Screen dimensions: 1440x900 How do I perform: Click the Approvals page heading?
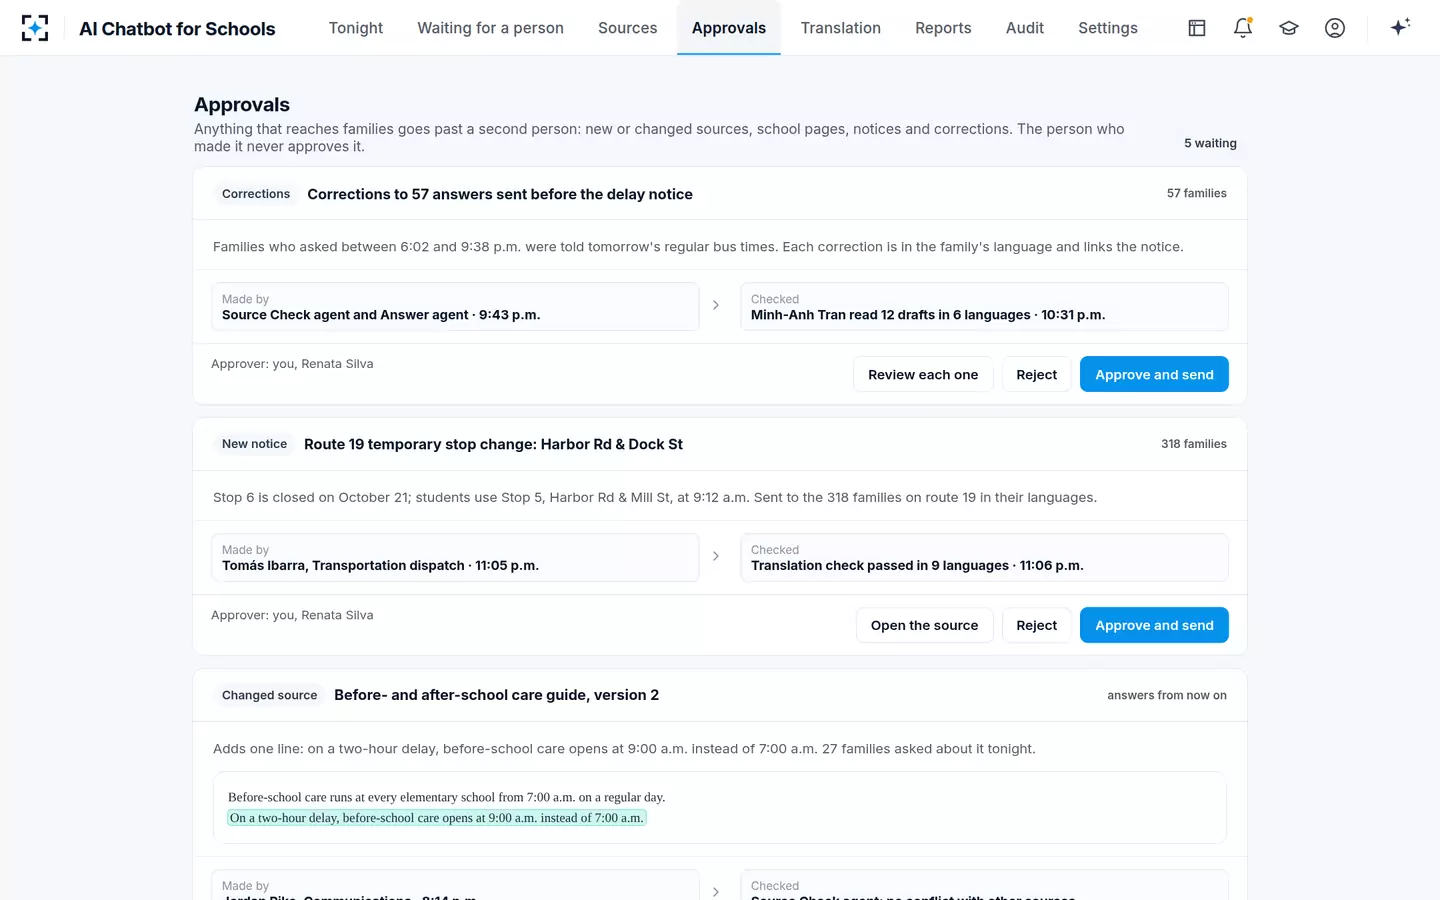pos(242,105)
